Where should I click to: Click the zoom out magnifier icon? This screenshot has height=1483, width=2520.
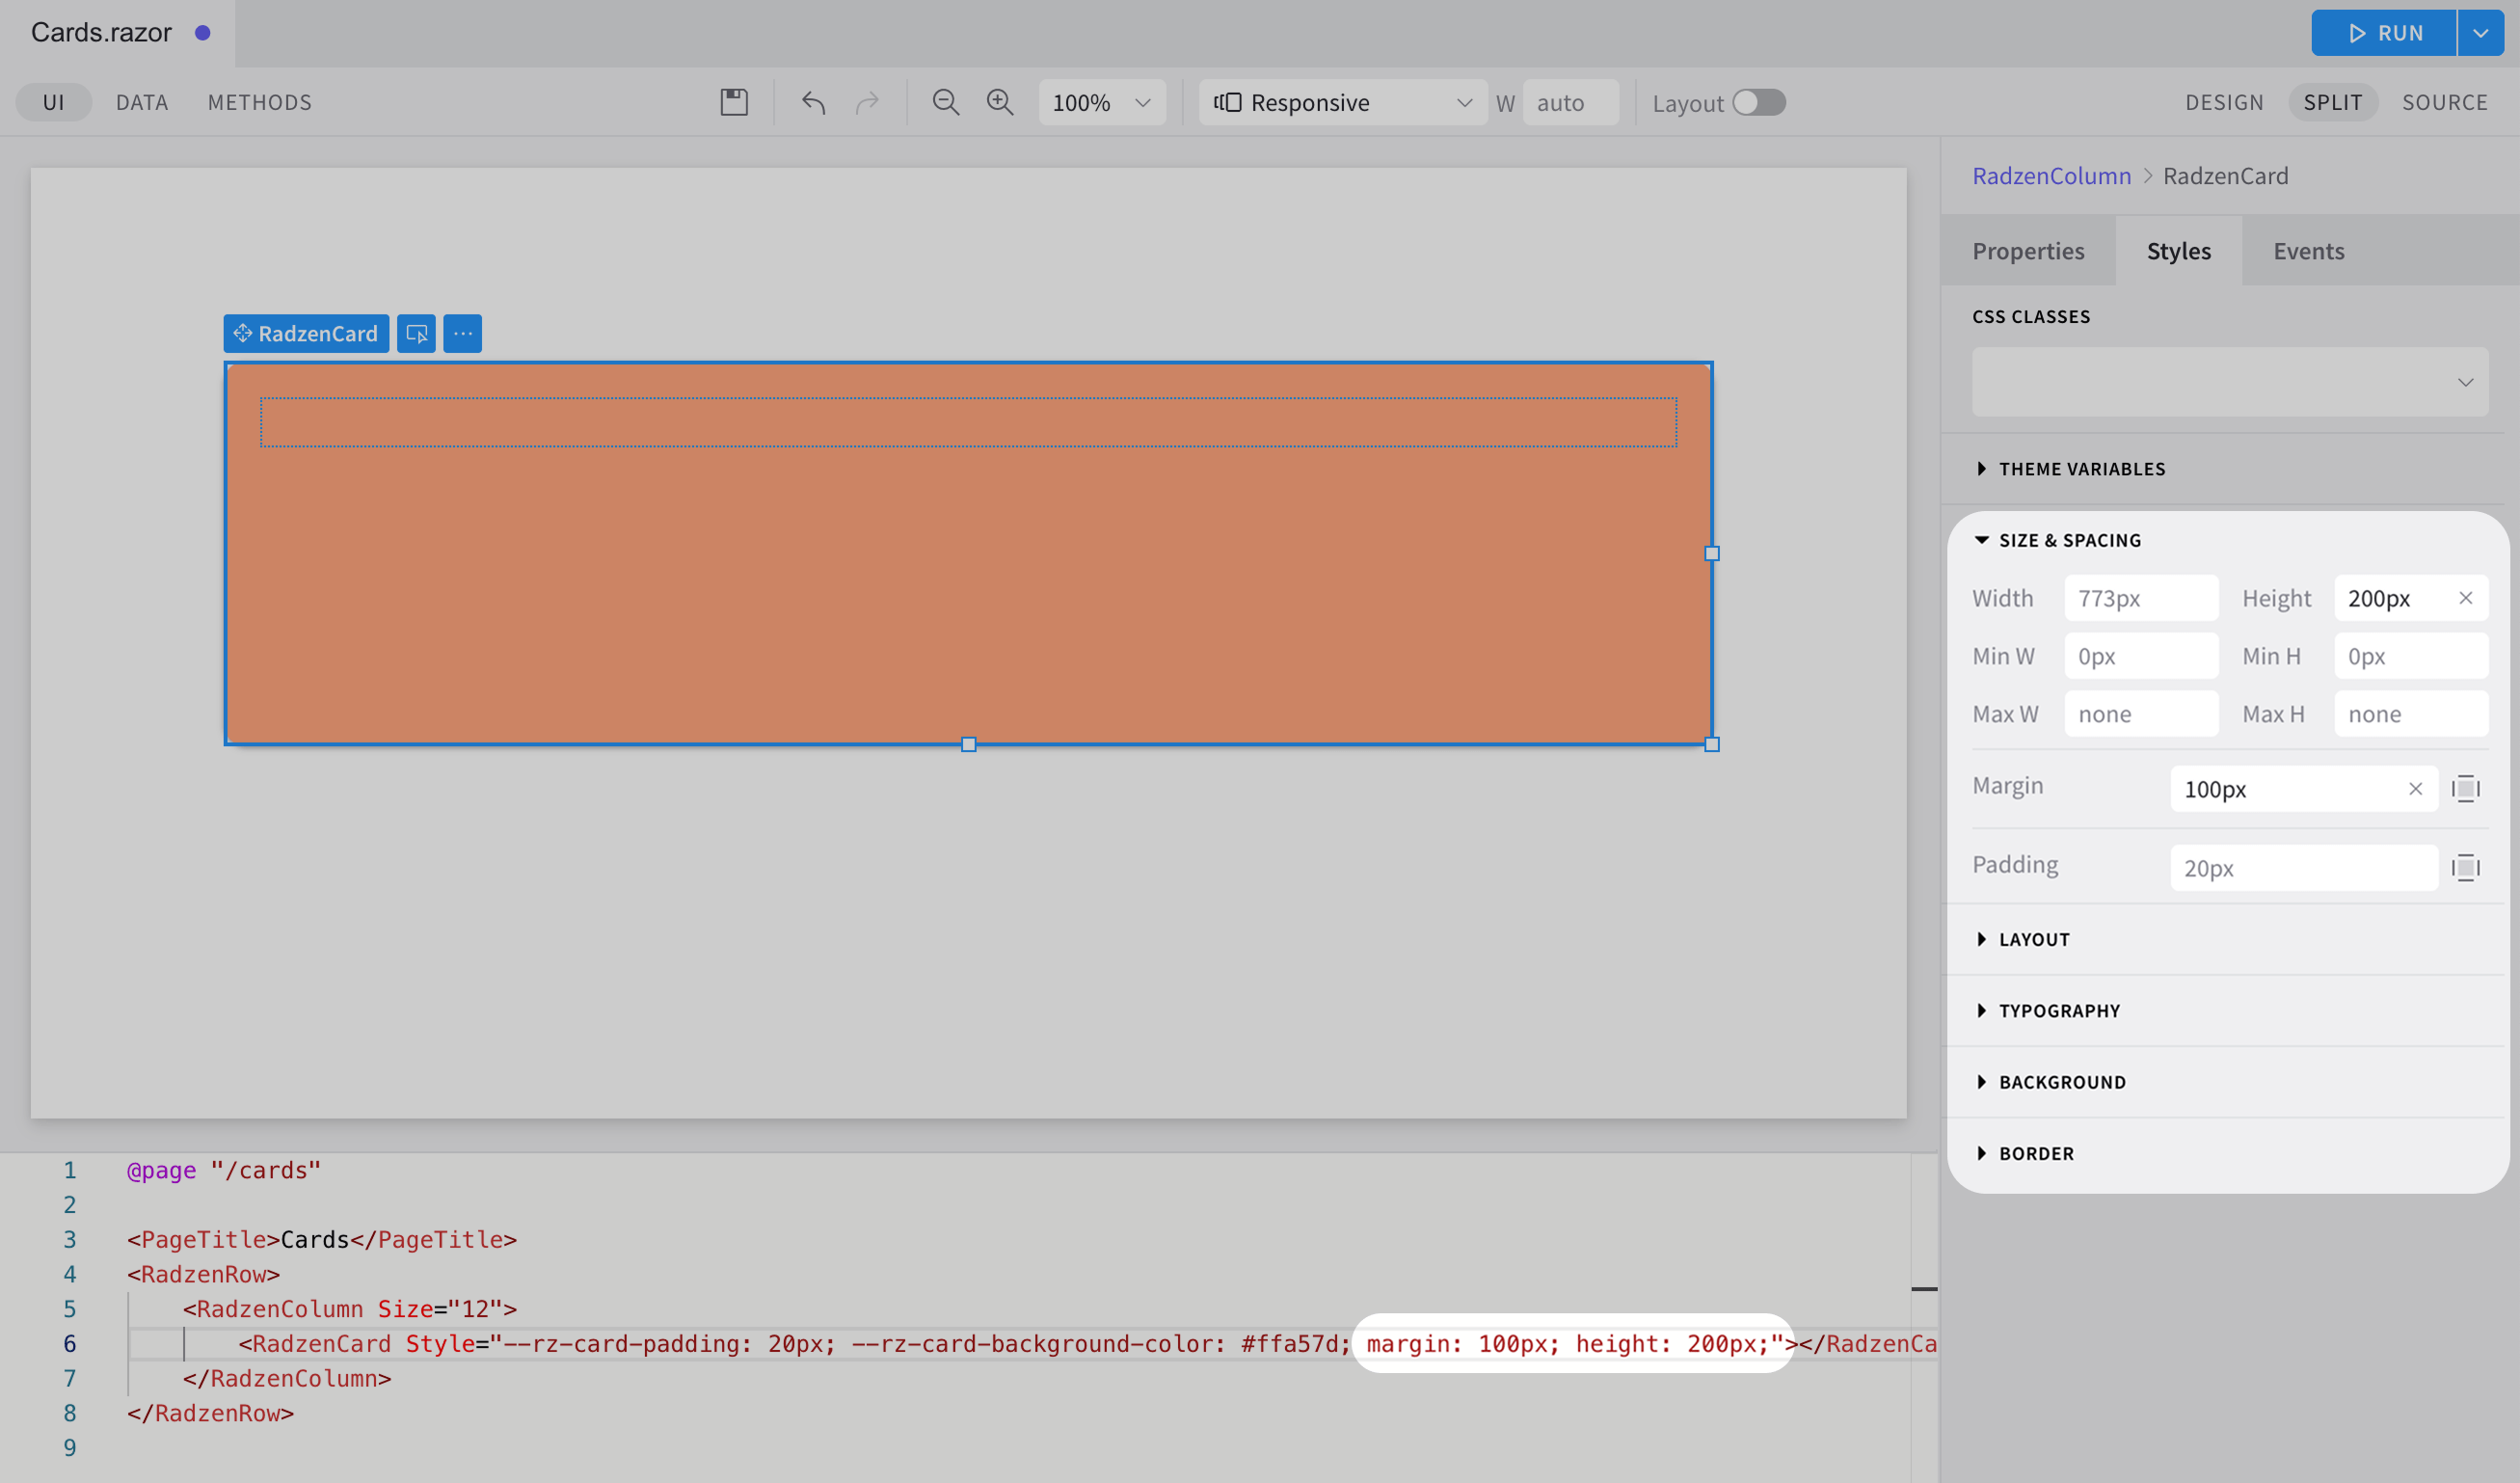(x=945, y=102)
